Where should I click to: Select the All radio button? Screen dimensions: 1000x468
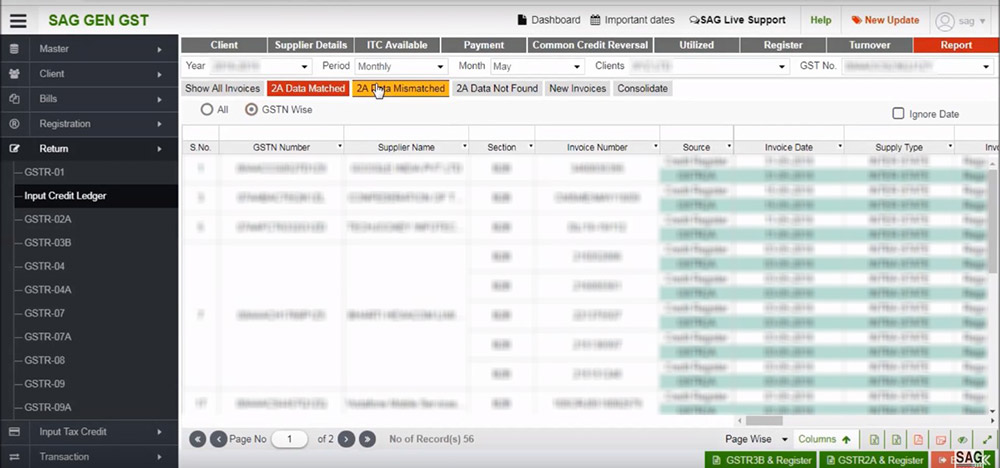pyautogui.click(x=208, y=109)
